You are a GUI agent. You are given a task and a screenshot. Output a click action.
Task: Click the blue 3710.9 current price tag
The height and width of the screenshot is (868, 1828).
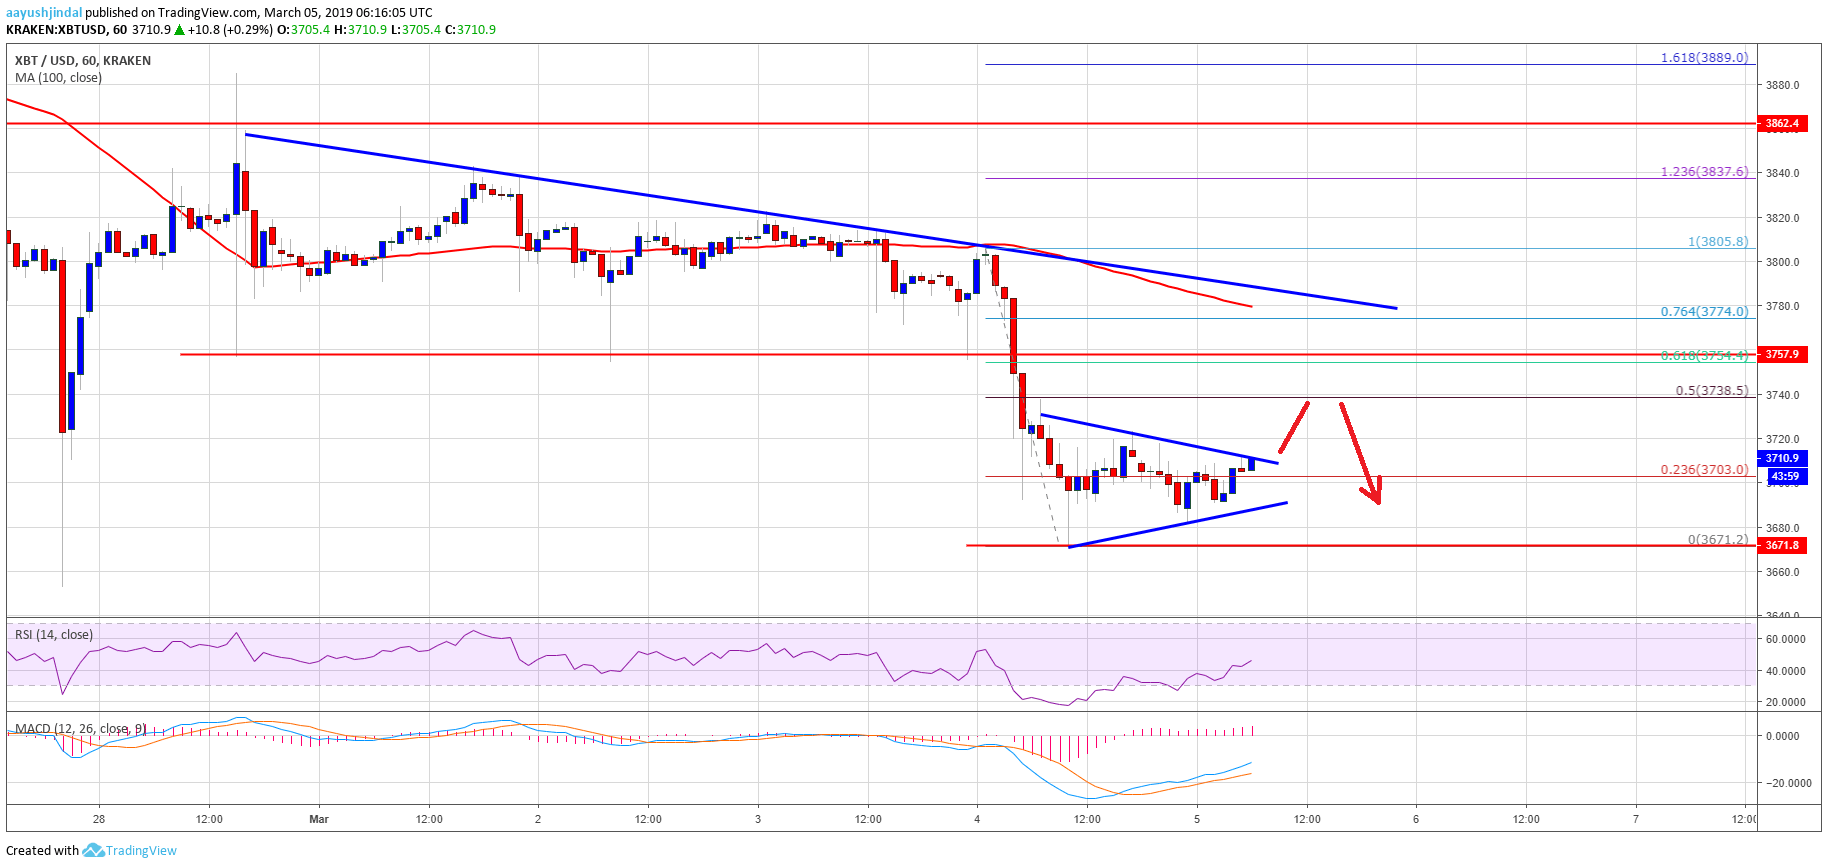point(1781,458)
